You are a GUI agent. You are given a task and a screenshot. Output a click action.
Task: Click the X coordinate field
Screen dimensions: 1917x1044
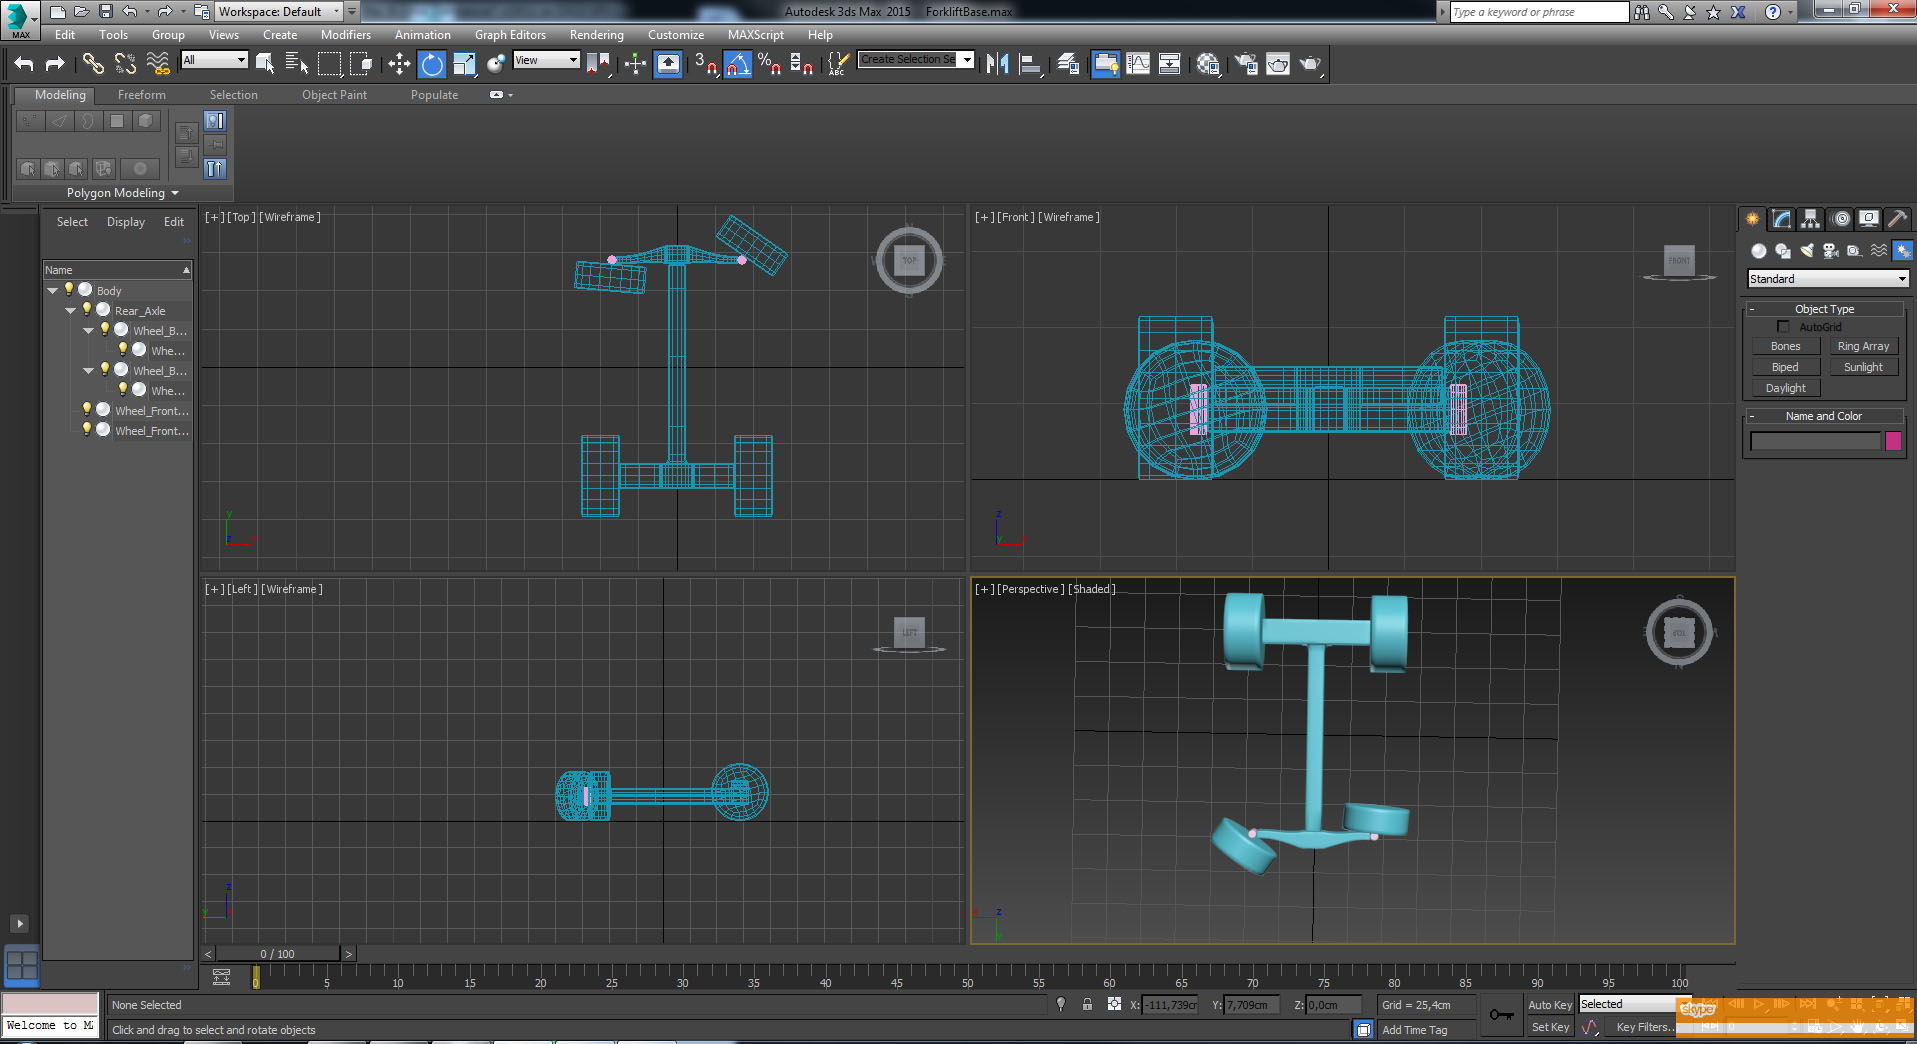[x=1170, y=1005]
